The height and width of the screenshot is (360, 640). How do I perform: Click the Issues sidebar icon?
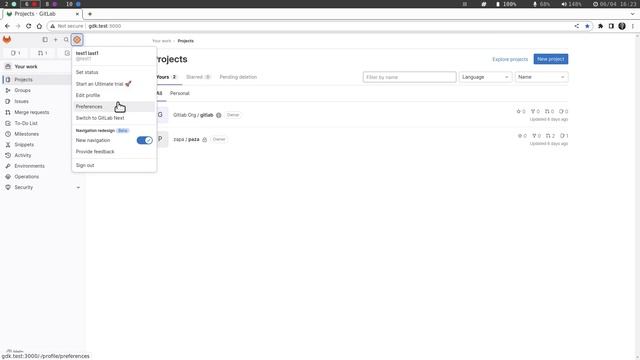click(8, 101)
